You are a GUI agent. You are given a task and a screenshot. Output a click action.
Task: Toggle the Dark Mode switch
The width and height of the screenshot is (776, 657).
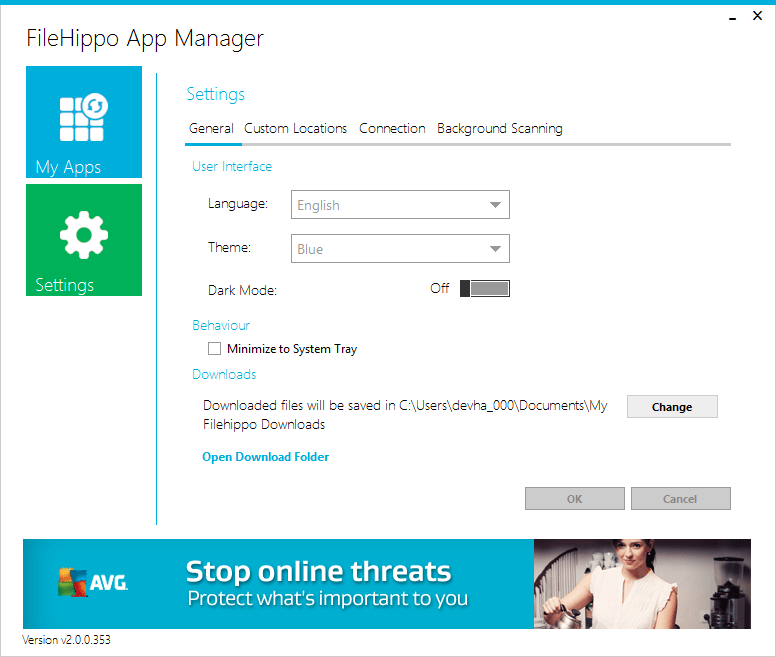click(x=485, y=288)
